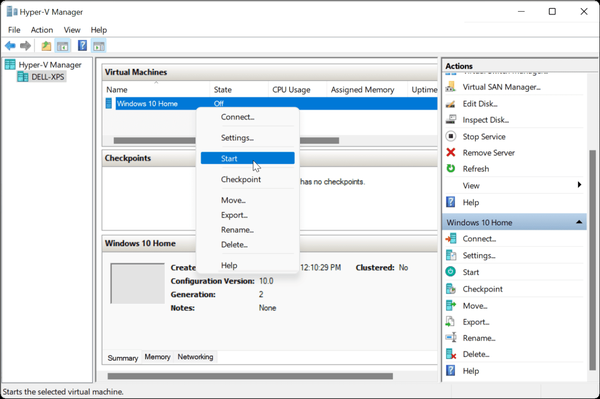Click Edit Disk... in Actions pane

click(480, 104)
